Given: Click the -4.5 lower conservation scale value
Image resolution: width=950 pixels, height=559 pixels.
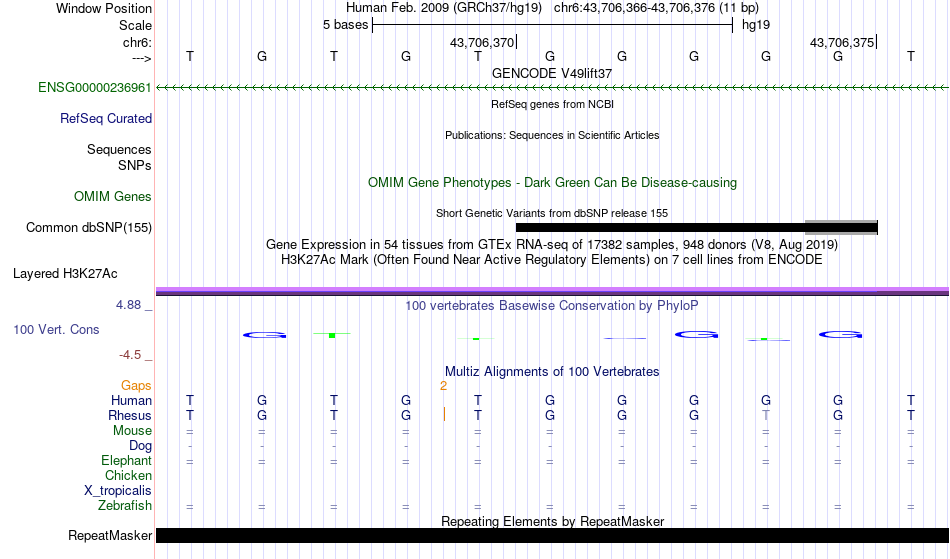Looking at the screenshot, I should click(x=130, y=355).
